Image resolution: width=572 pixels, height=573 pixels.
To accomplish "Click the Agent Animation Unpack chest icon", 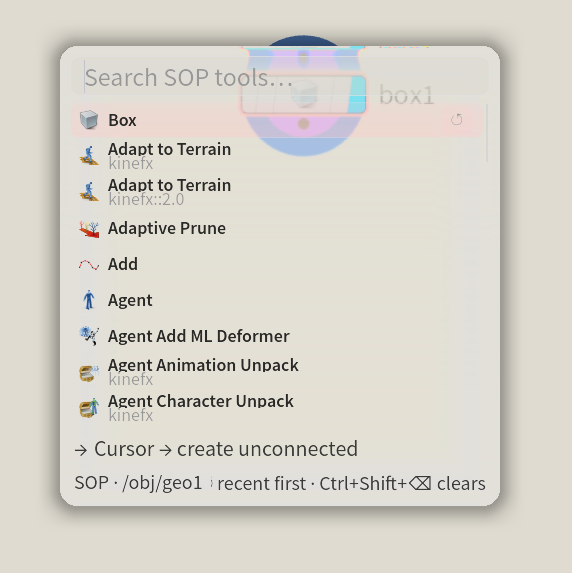I will coord(89,372).
